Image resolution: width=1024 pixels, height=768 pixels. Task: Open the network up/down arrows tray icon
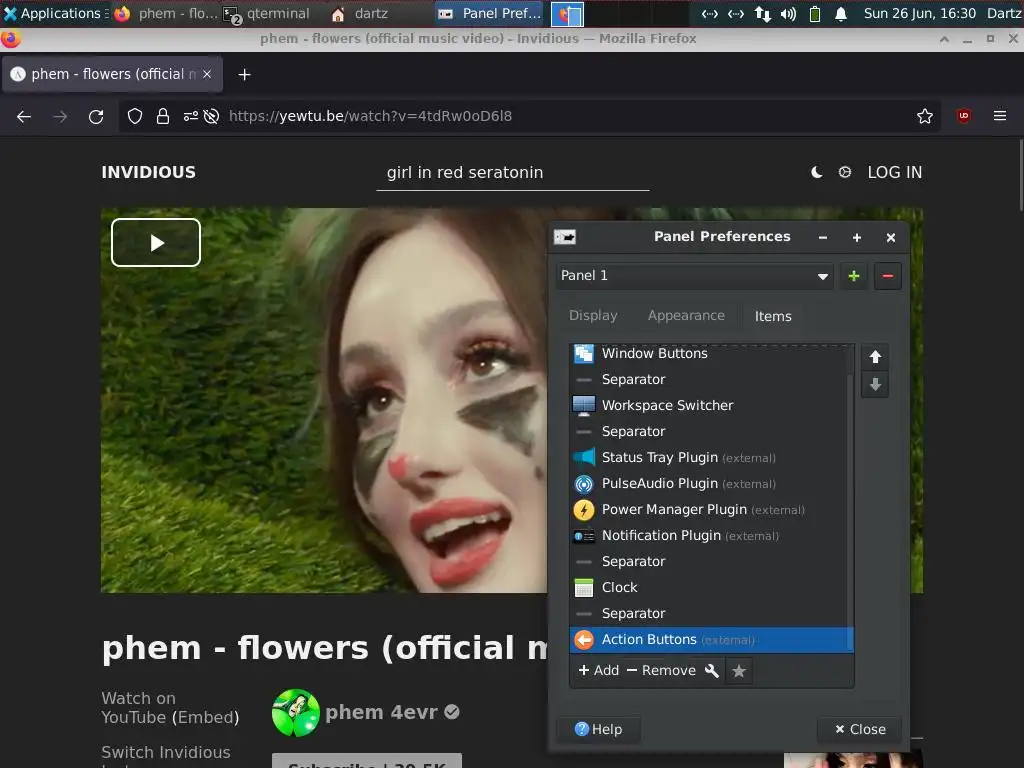coord(762,14)
